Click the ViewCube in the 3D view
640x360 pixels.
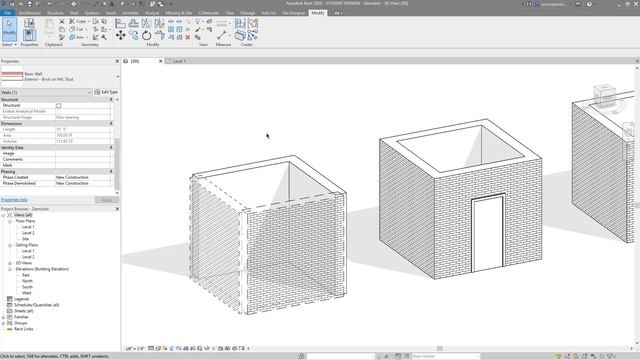coord(605,97)
